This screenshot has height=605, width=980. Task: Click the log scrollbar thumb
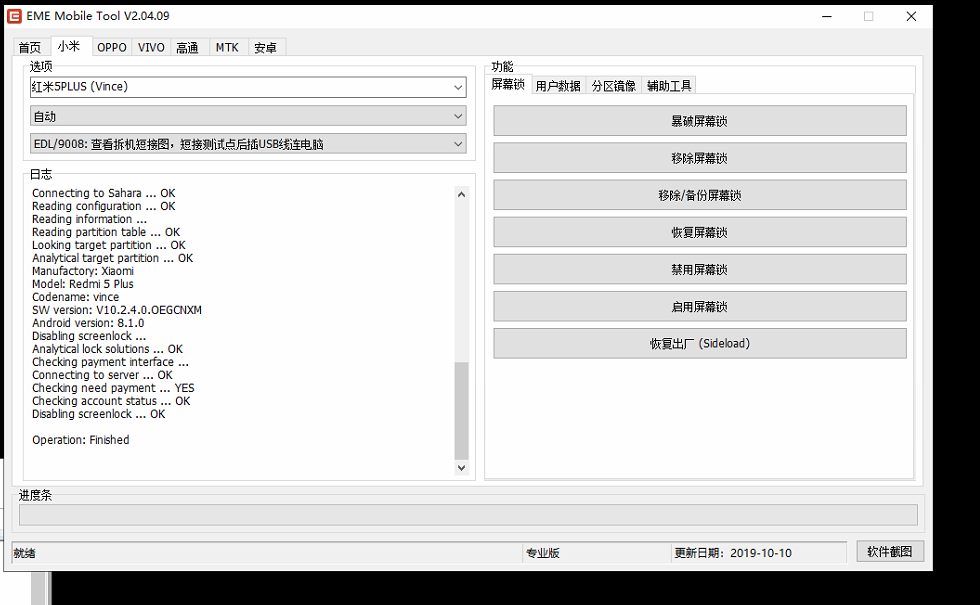(461, 411)
